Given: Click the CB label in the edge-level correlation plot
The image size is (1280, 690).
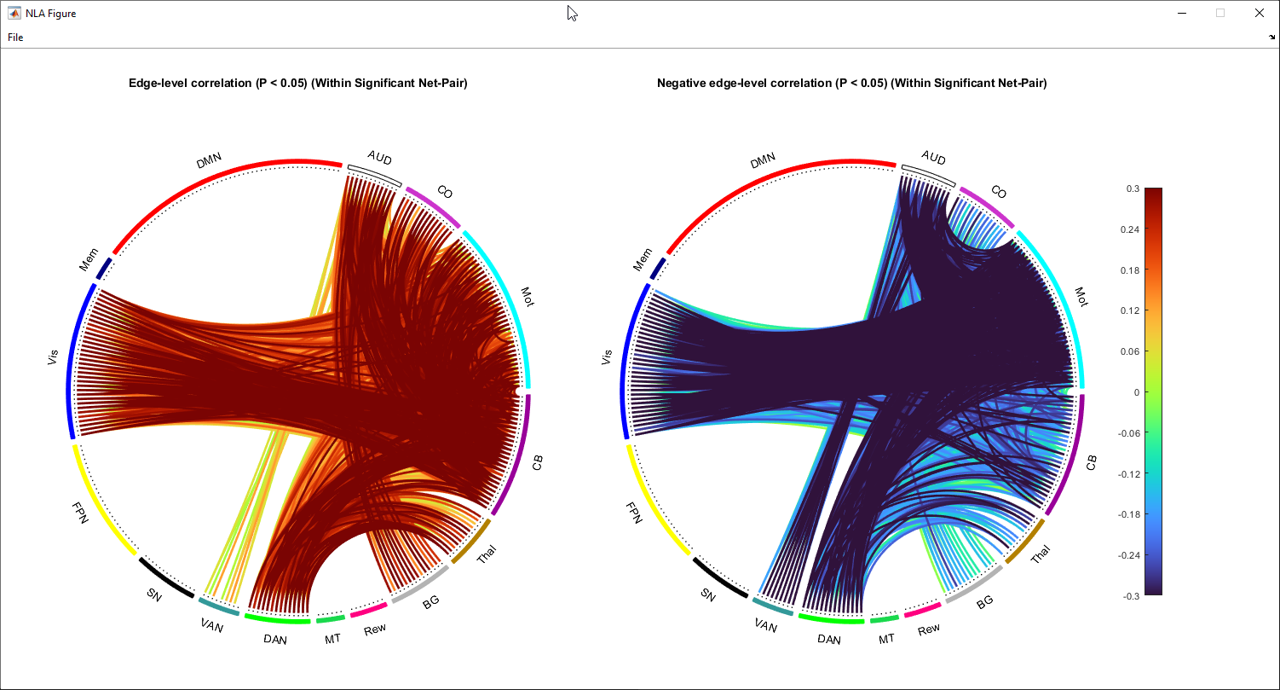Looking at the screenshot, I should pyautogui.click(x=537, y=463).
